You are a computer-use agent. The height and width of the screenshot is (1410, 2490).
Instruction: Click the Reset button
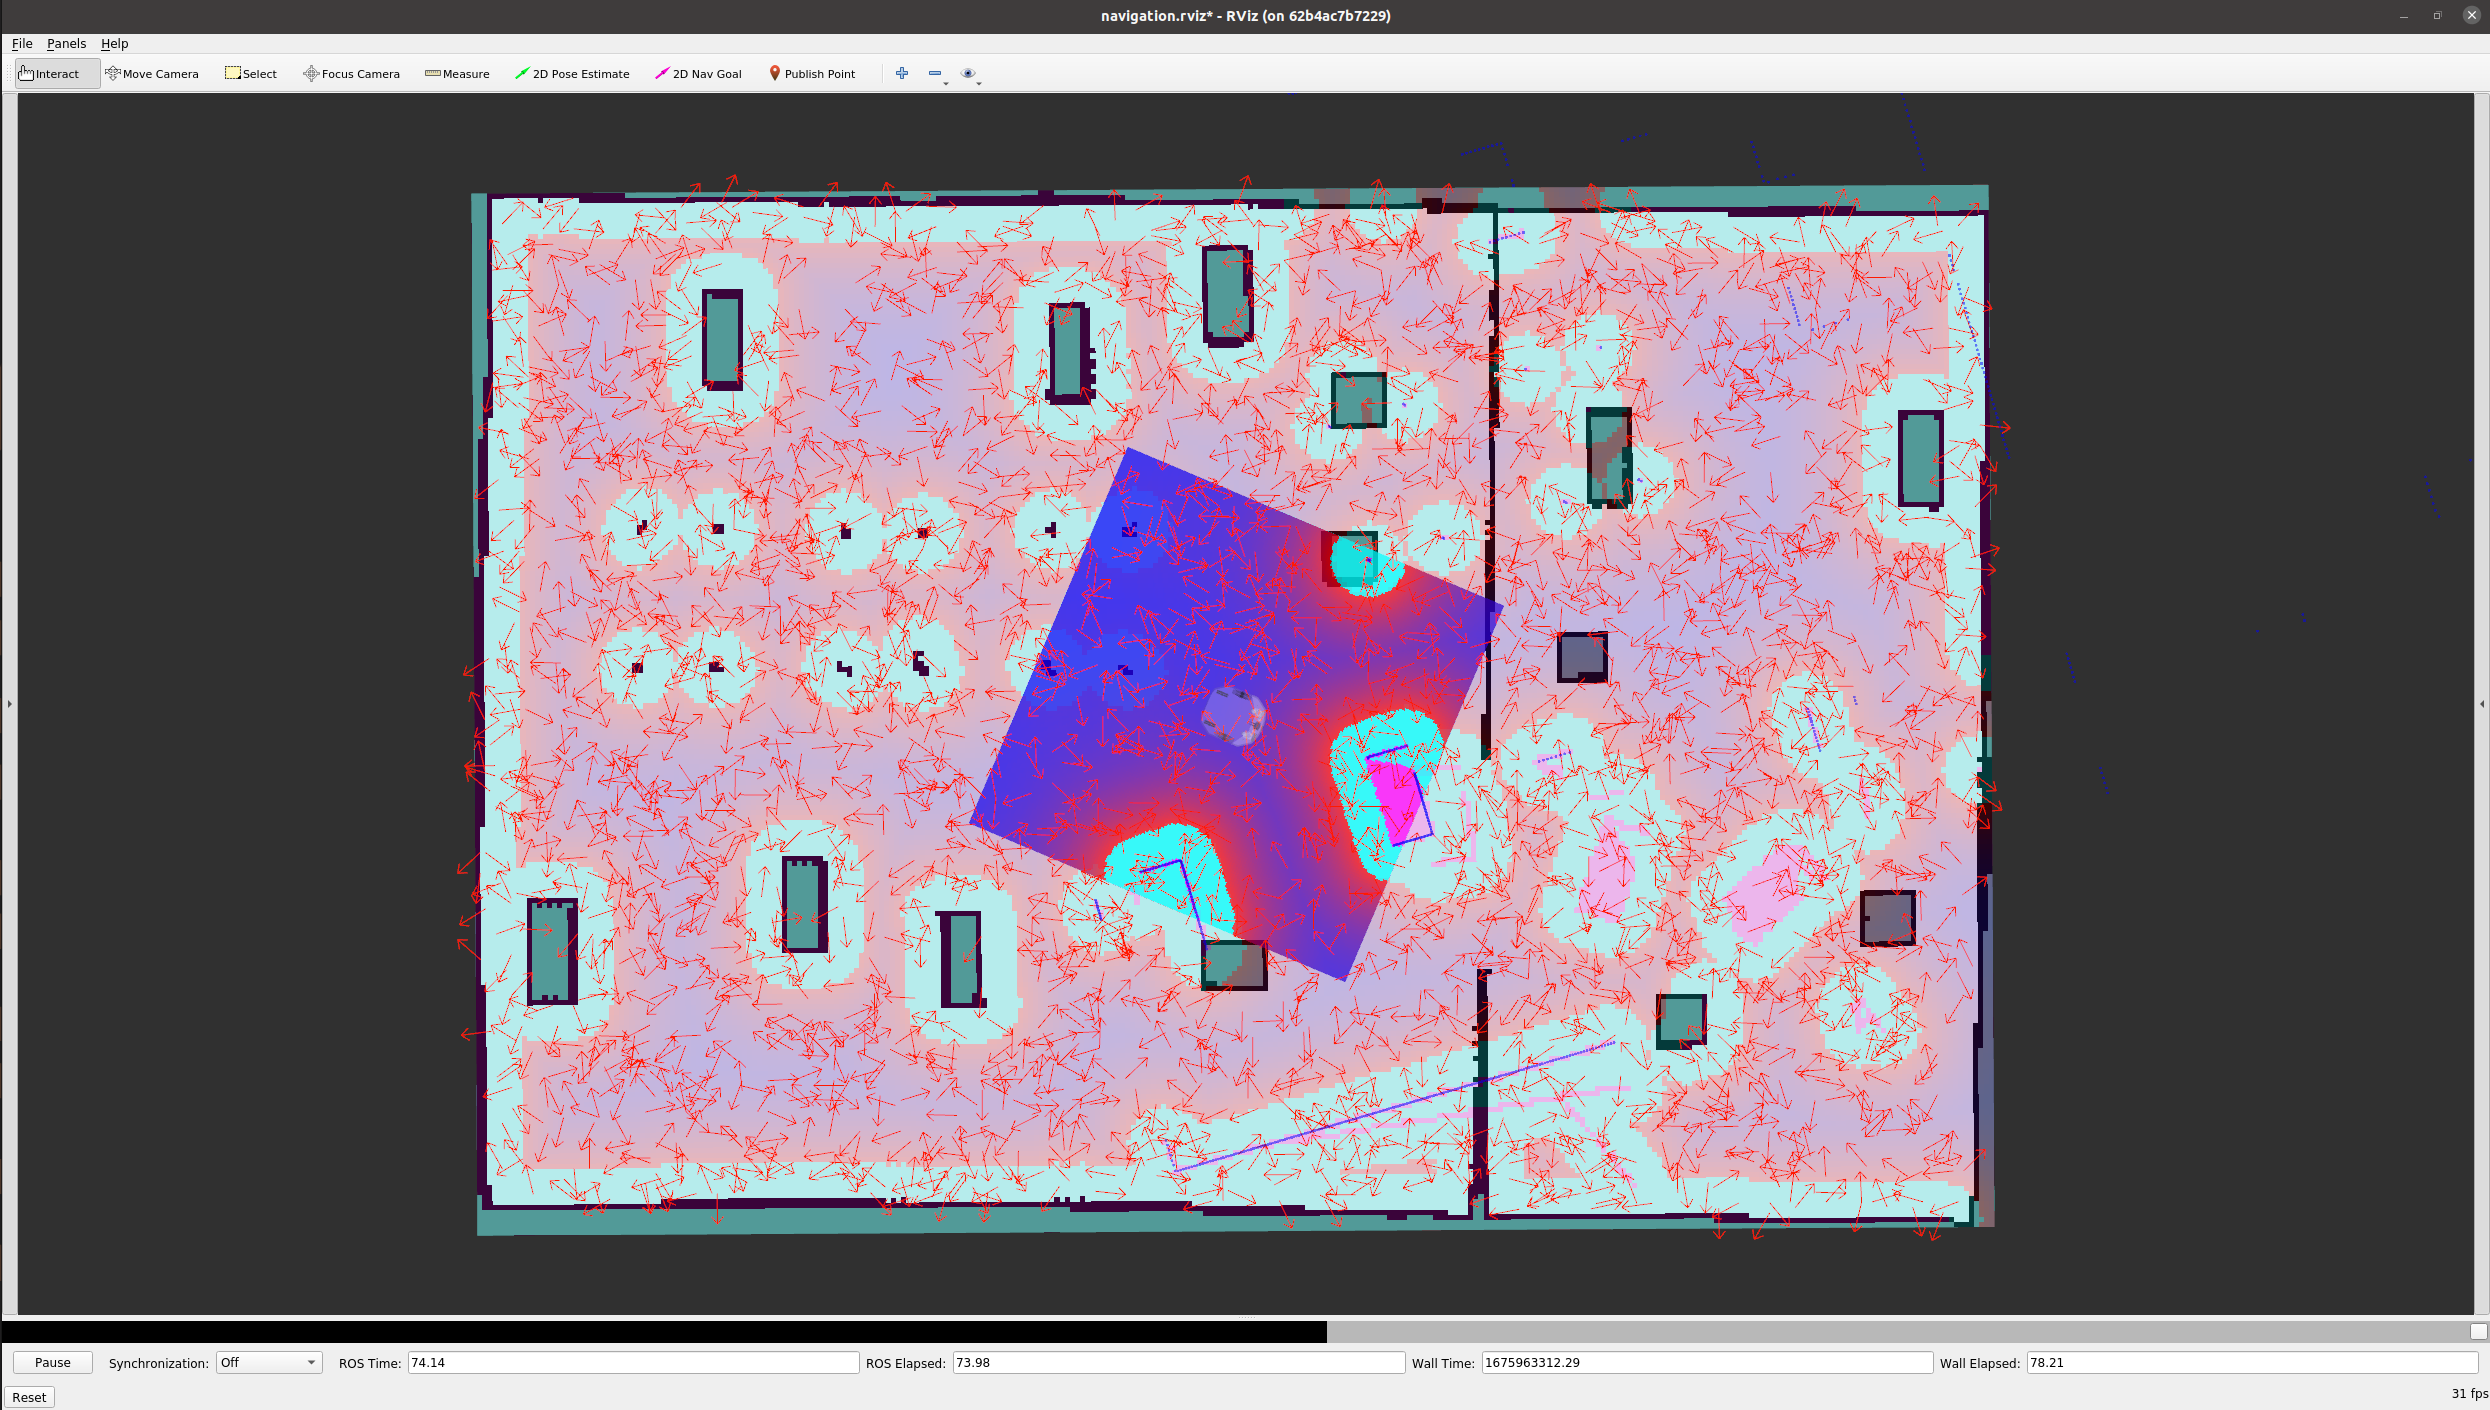(x=29, y=1397)
